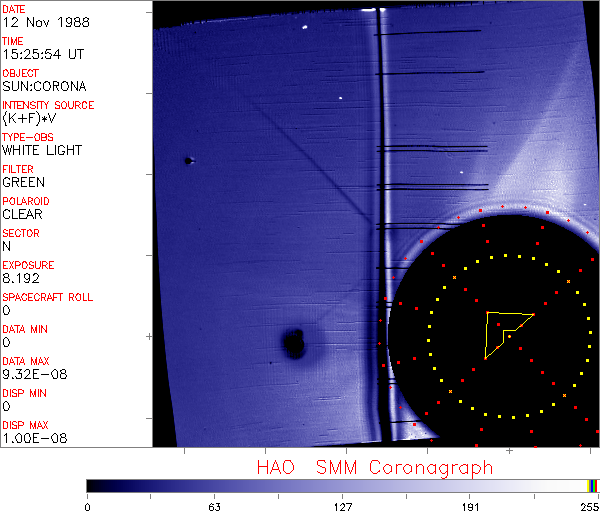Screen dimensions: 600x512
Task: Select the (K+F)*V intensity value
Action: click(x=29, y=119)
